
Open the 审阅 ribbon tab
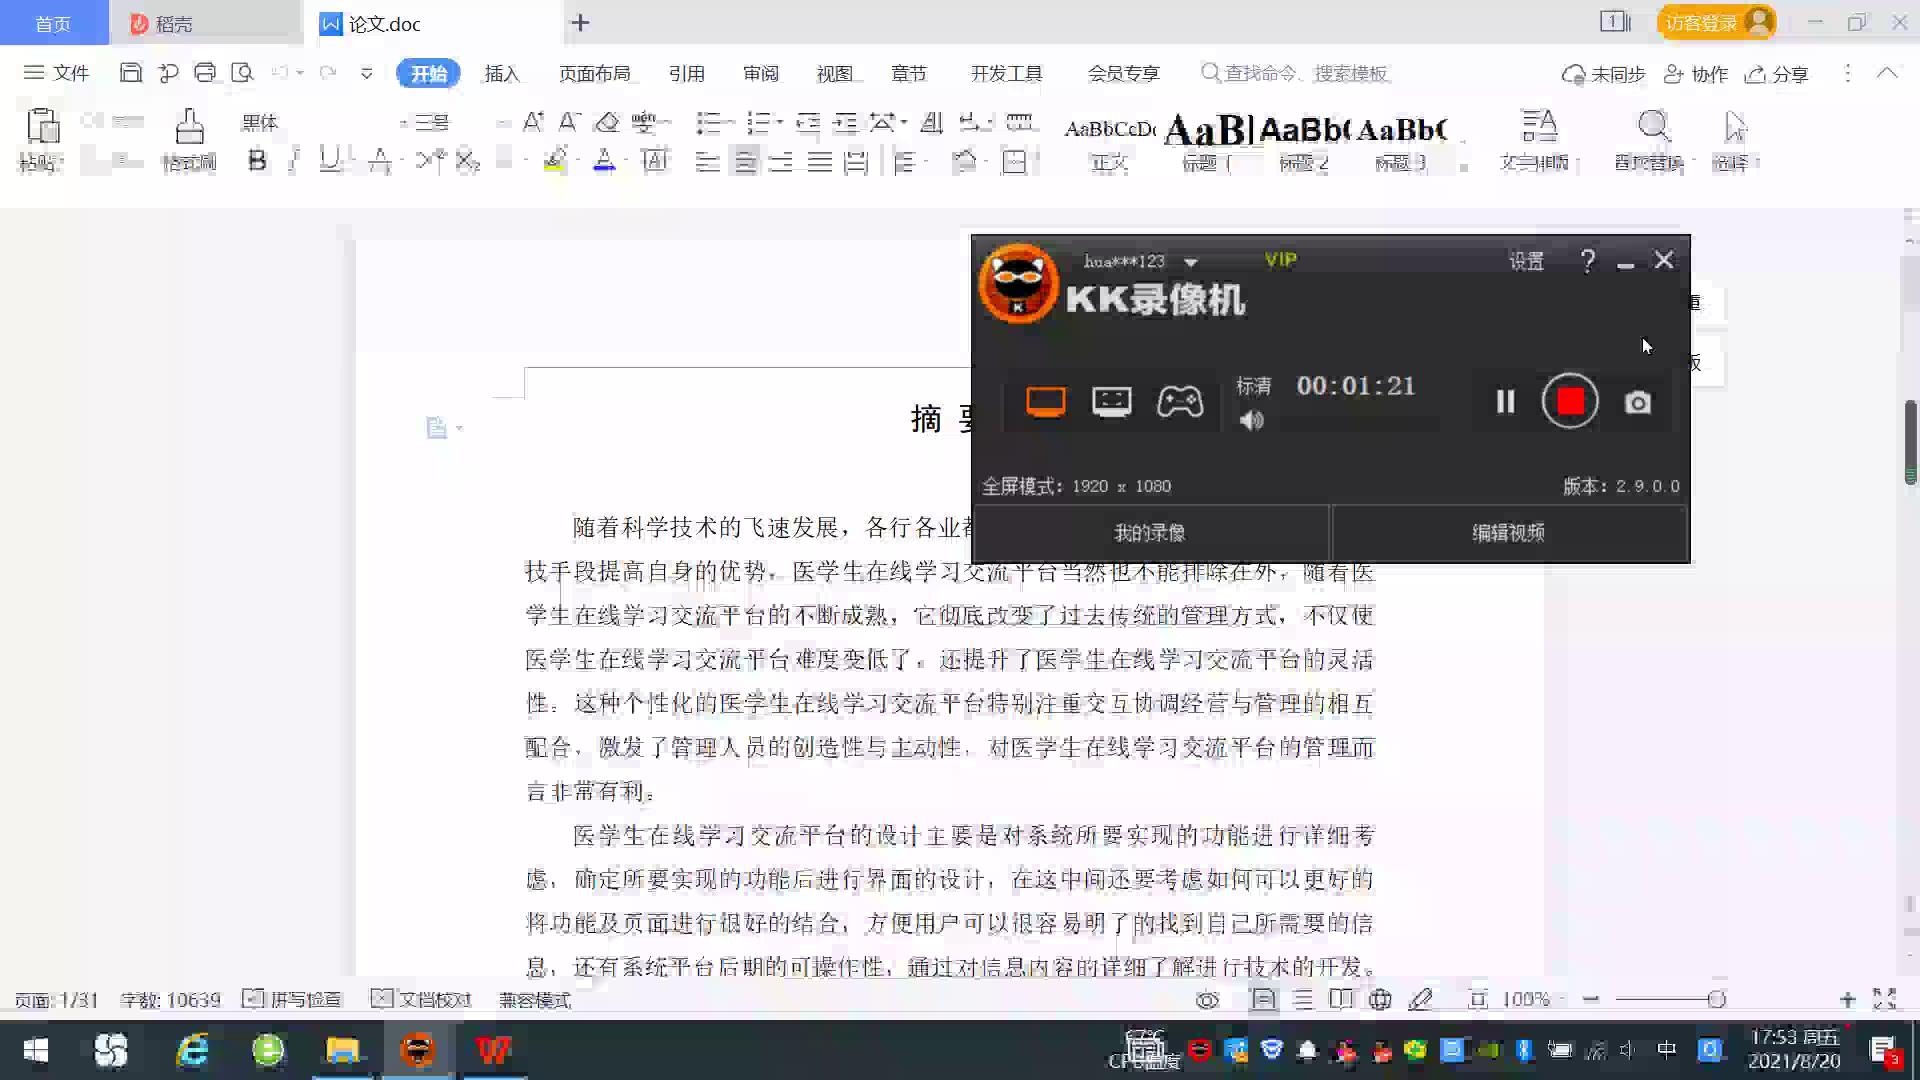(x=760, y=73)
